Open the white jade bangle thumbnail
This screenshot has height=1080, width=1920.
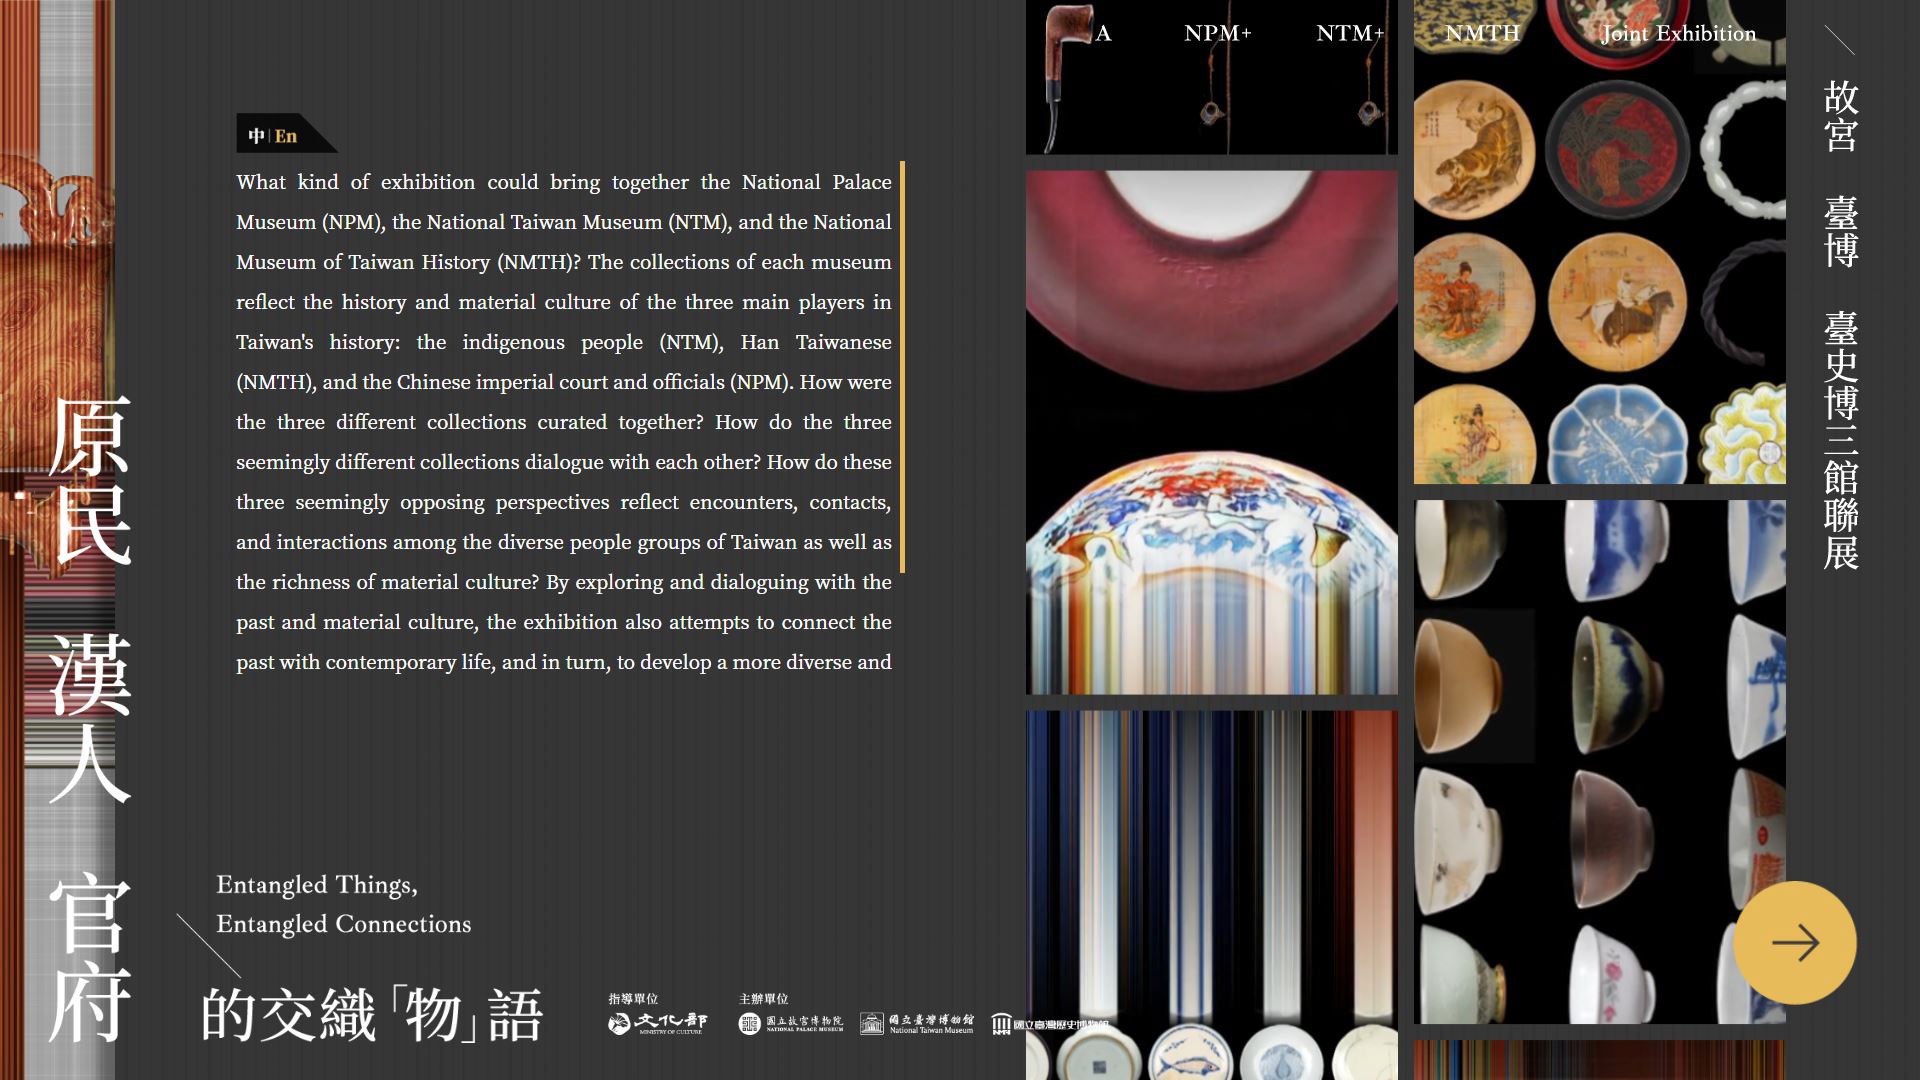pos(1745,150)
